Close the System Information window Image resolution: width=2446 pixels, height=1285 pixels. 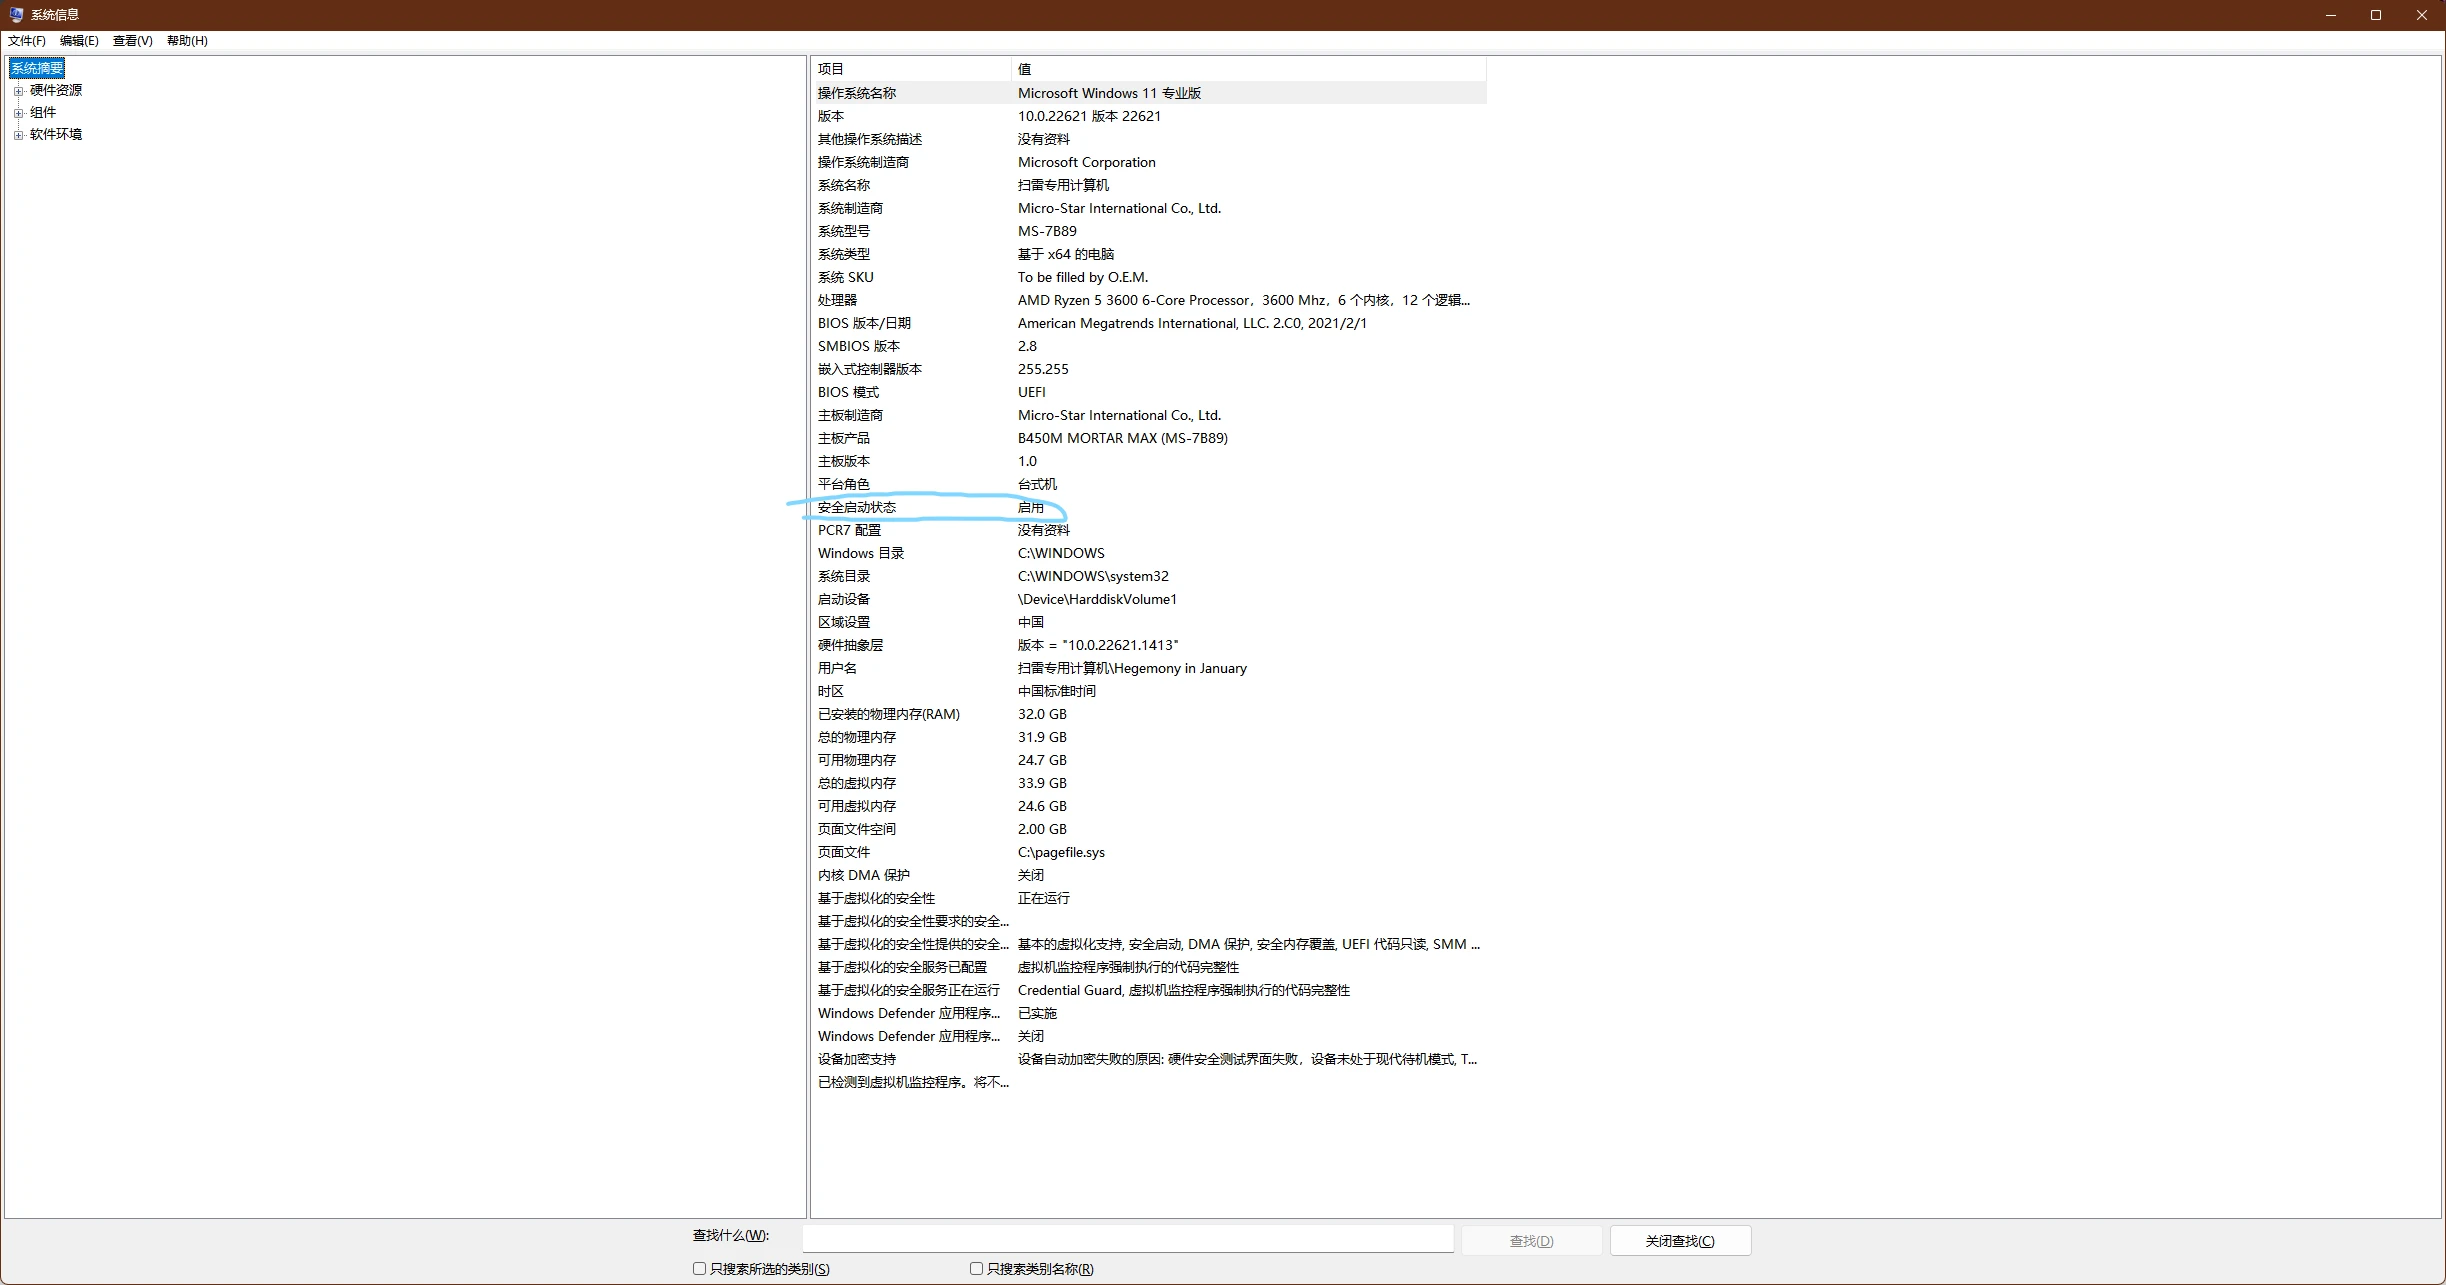[x=2422, y=15]
